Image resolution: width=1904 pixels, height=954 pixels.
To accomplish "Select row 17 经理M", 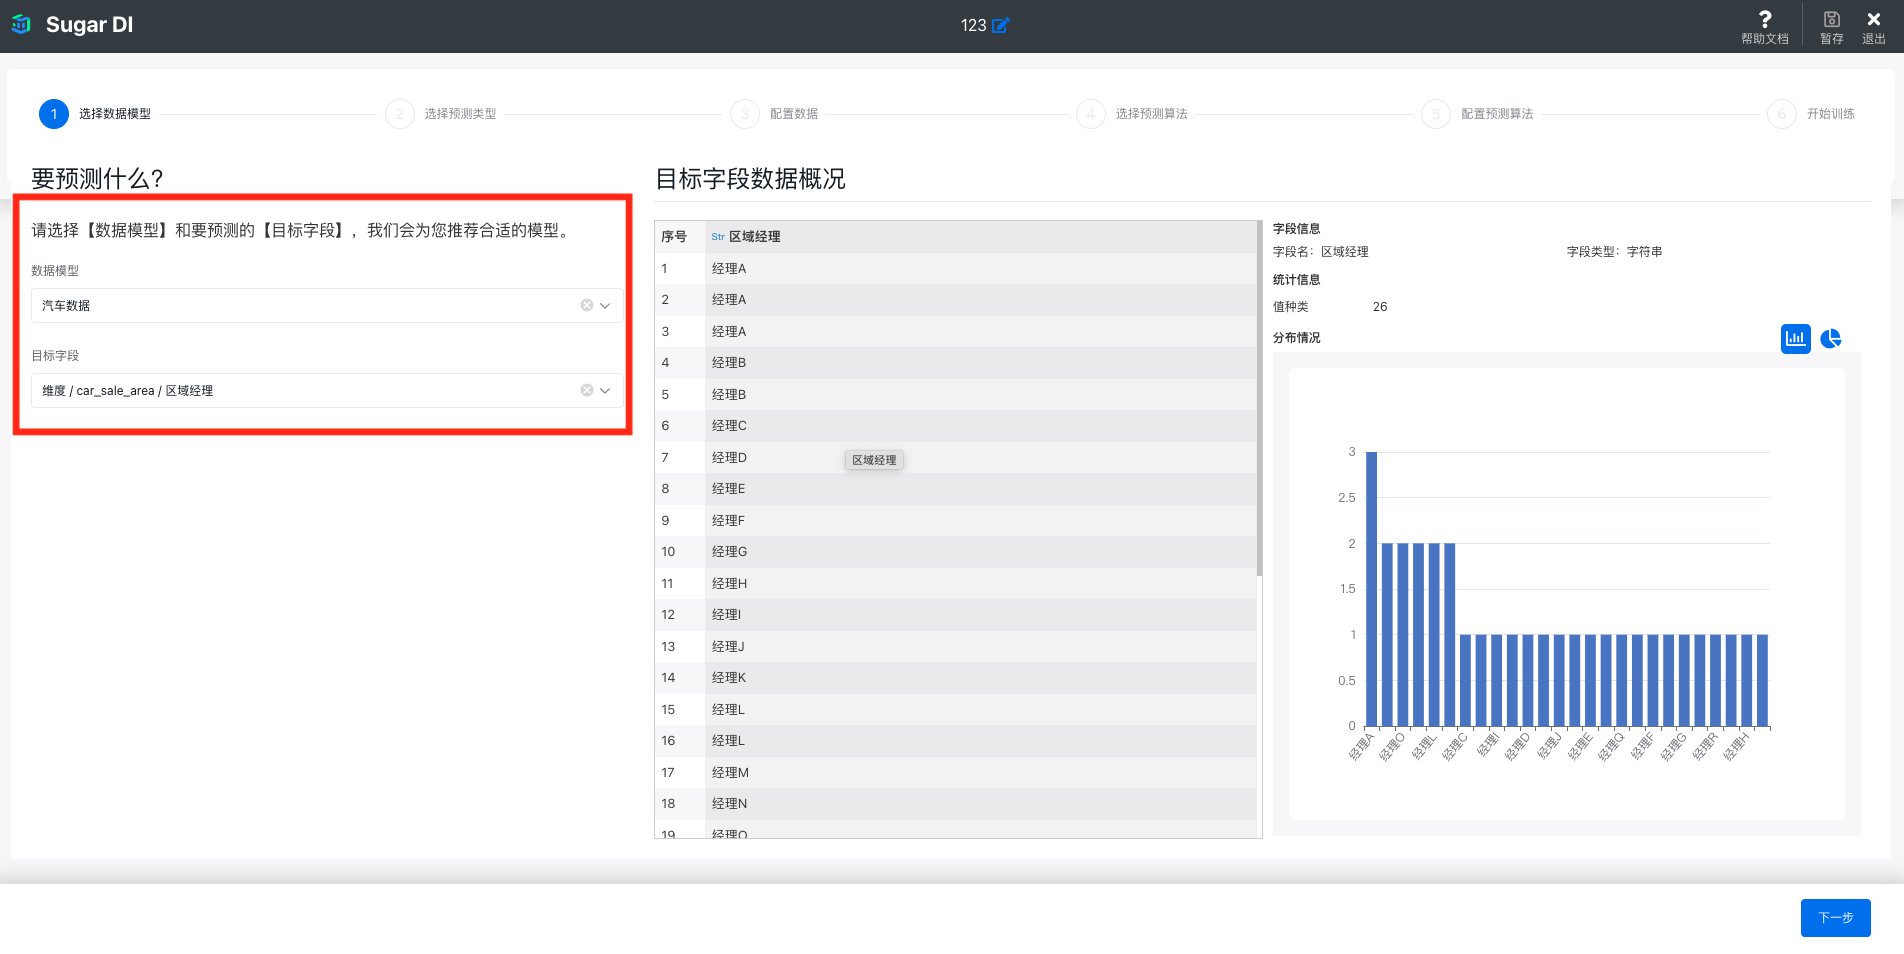I will click(x=955, y=772).
